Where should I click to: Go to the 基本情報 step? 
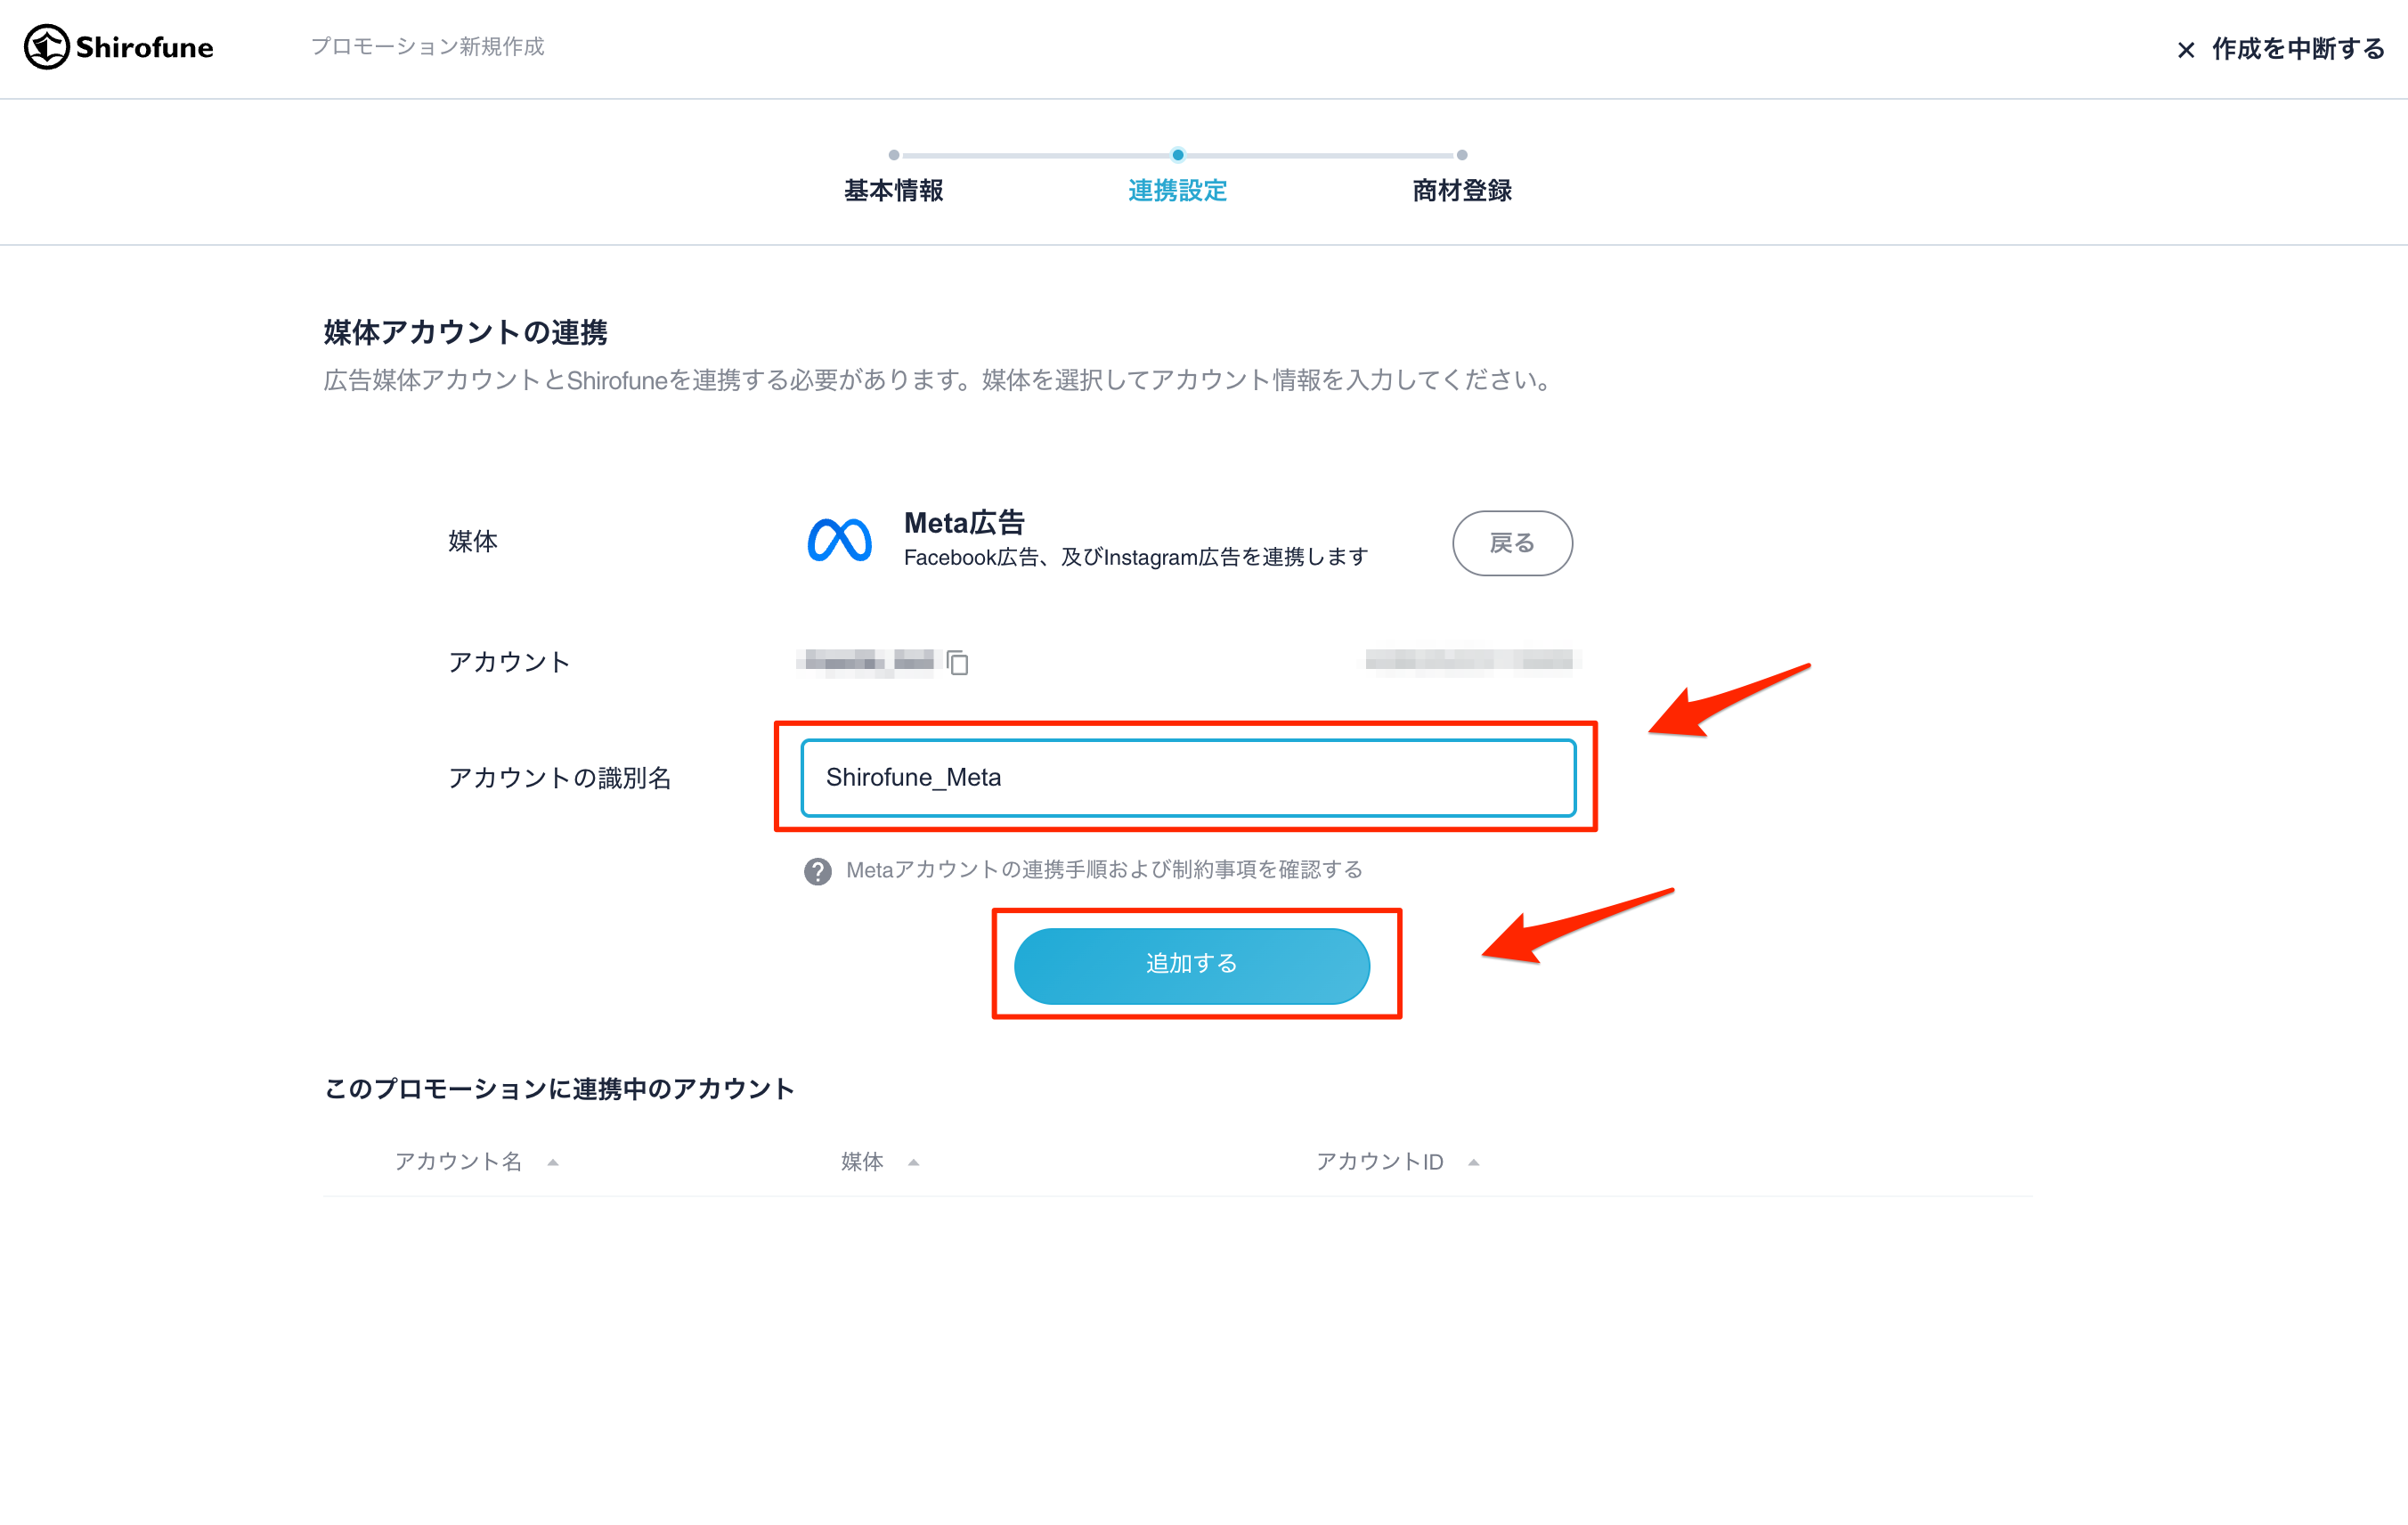pos(893,190)
